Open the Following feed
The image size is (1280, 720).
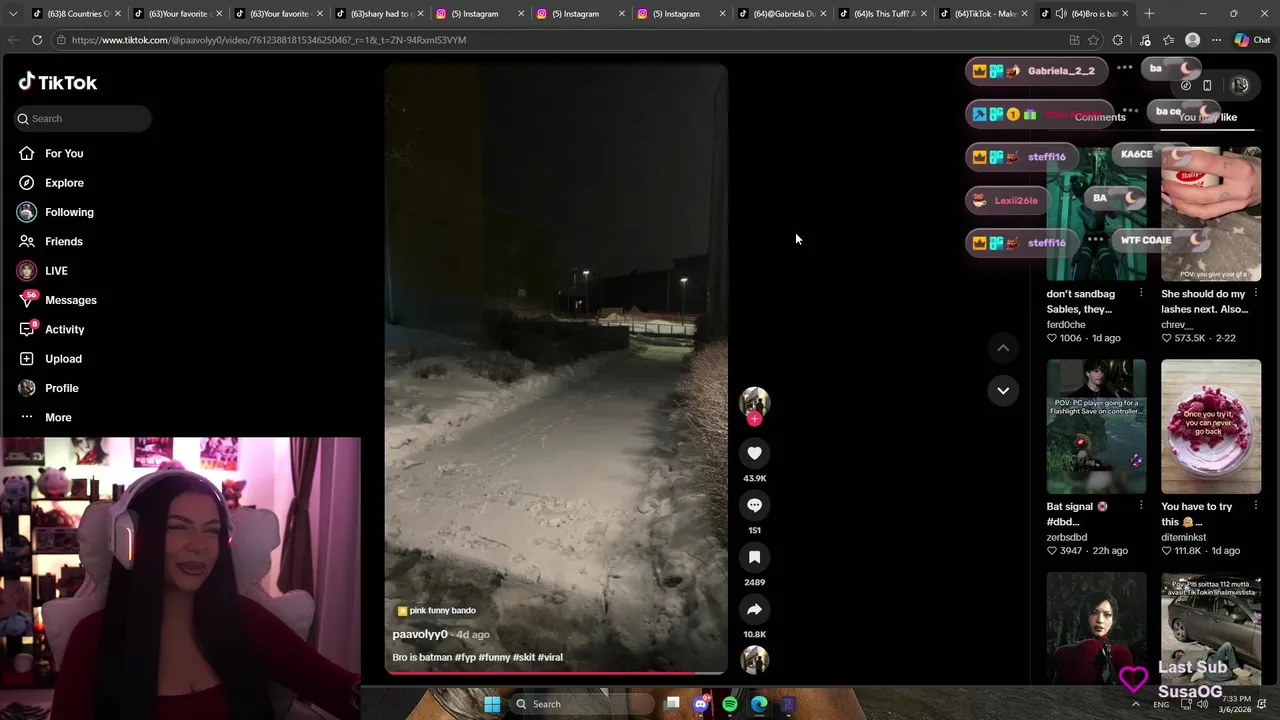69,212
